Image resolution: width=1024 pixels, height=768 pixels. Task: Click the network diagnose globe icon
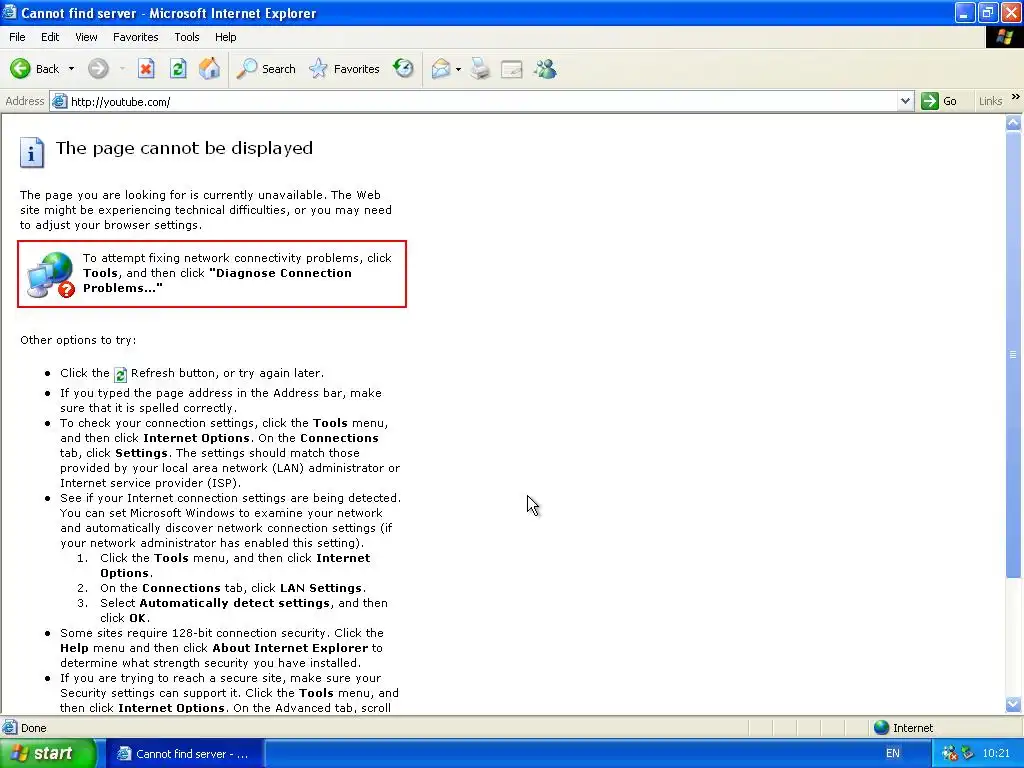pyautogui.click(x=51, y=275)
